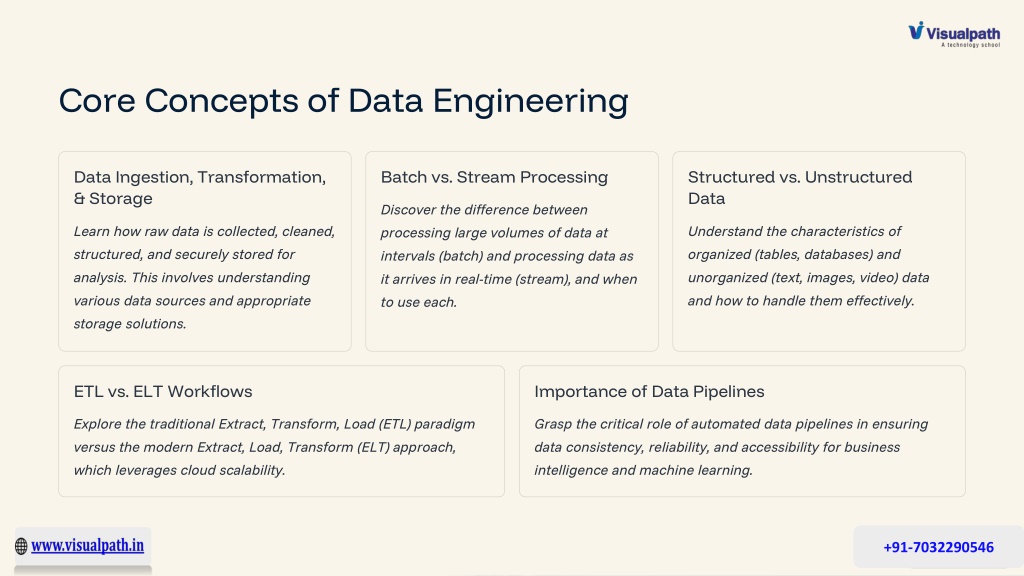Open the www.visualpath.in link
This screenshot has width=1024, height=576.
click(x=88, y=545)
